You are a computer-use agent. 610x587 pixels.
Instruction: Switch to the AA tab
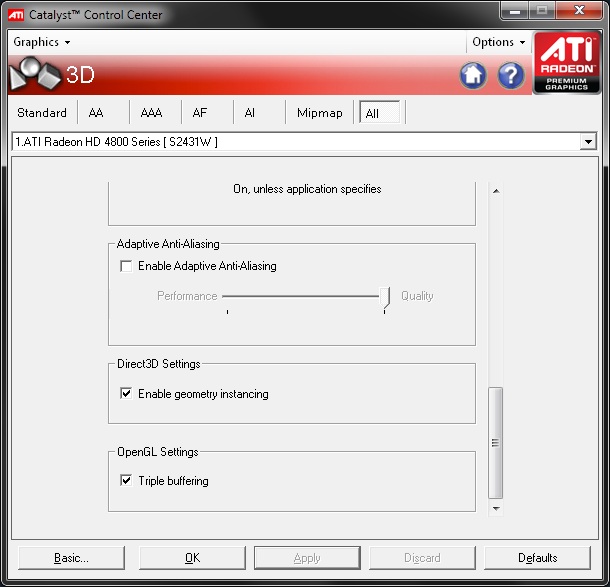[x=96, y=113]
